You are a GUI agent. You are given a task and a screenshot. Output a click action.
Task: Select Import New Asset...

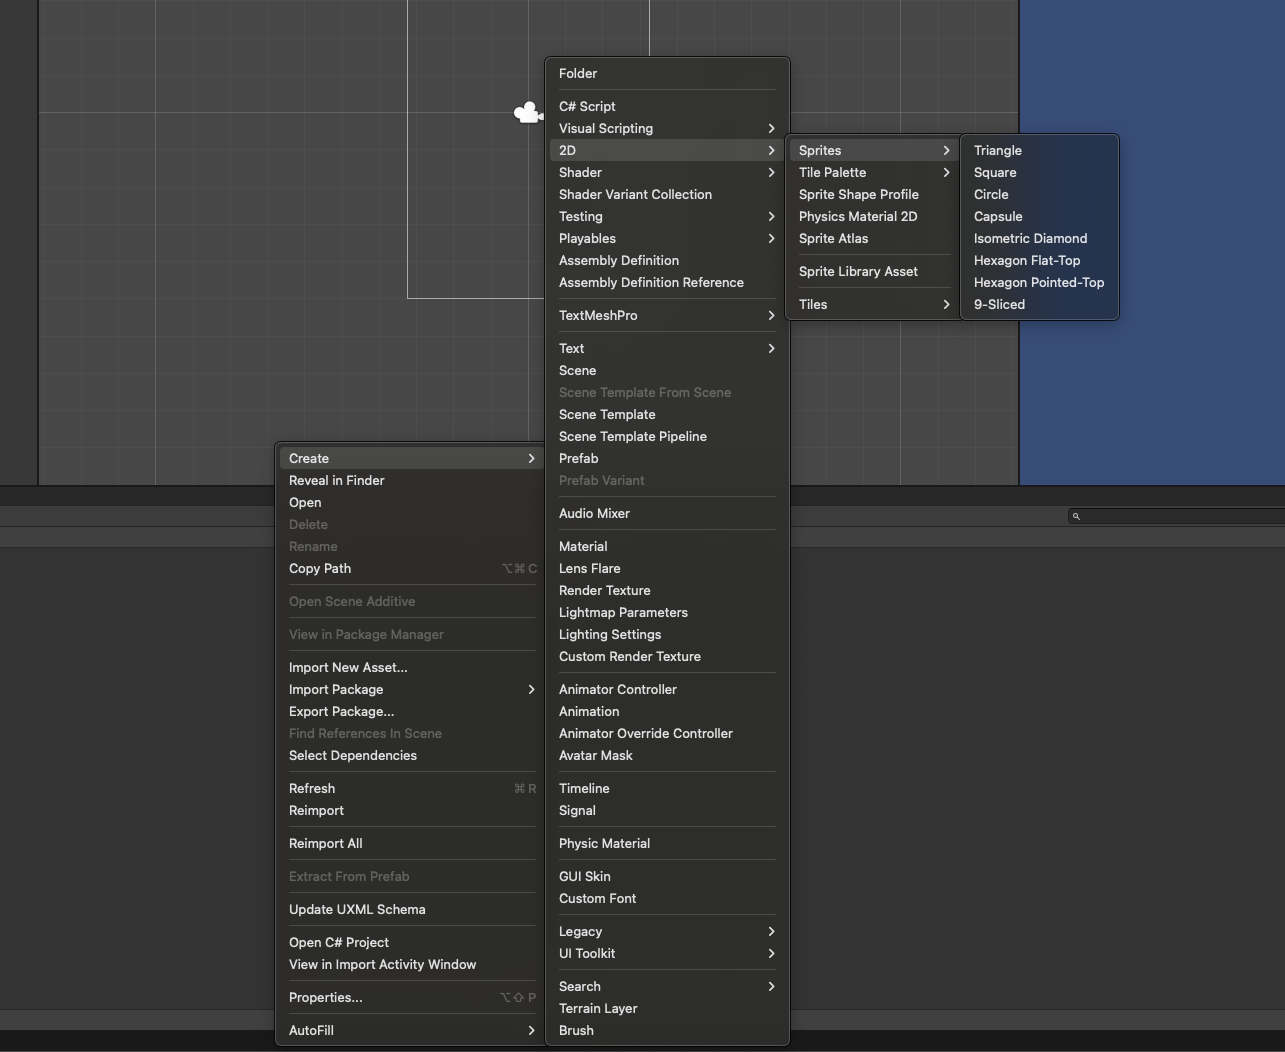[x=412, y=667]
